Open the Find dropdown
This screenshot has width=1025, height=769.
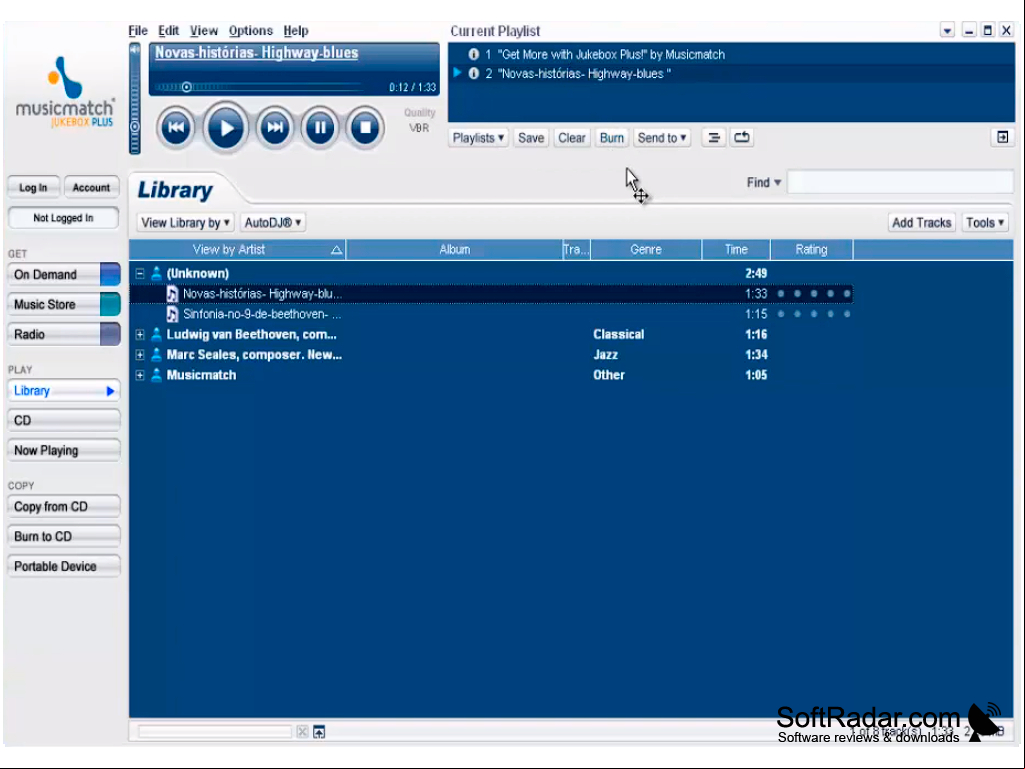(764, 182)
